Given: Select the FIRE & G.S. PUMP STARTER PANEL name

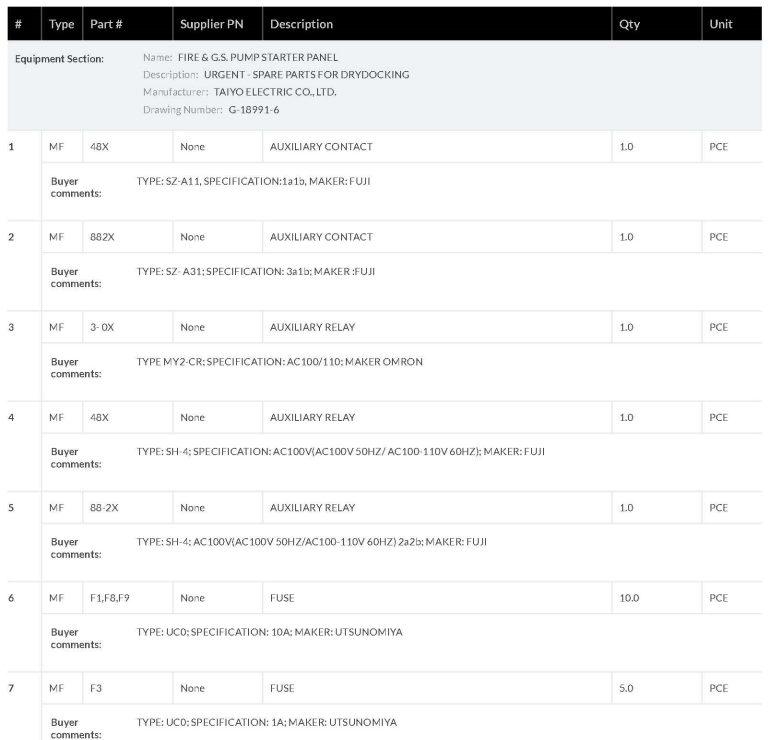Looking at the screenshot, I should 271,58.
